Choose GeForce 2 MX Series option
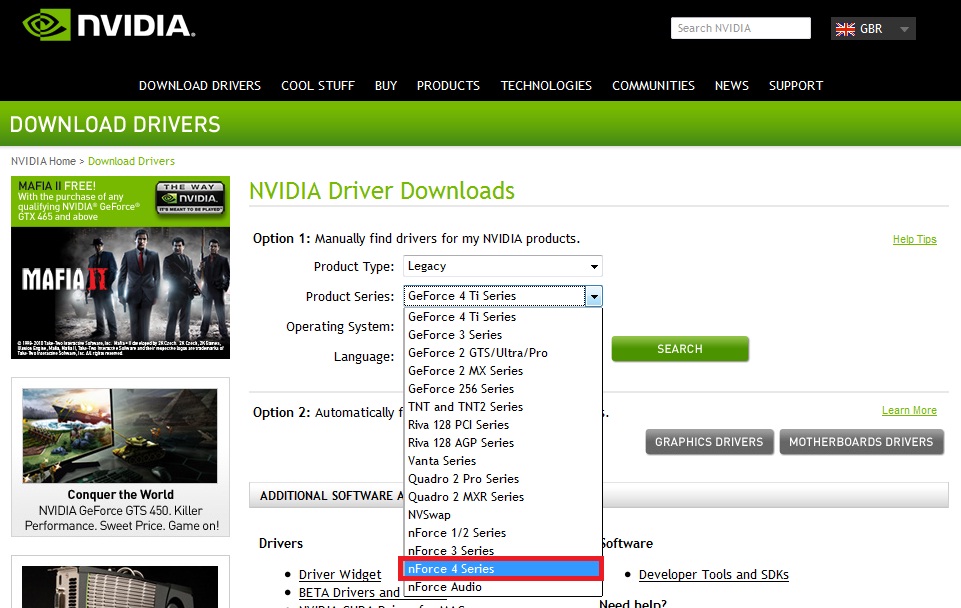 (x=503, y=371)
